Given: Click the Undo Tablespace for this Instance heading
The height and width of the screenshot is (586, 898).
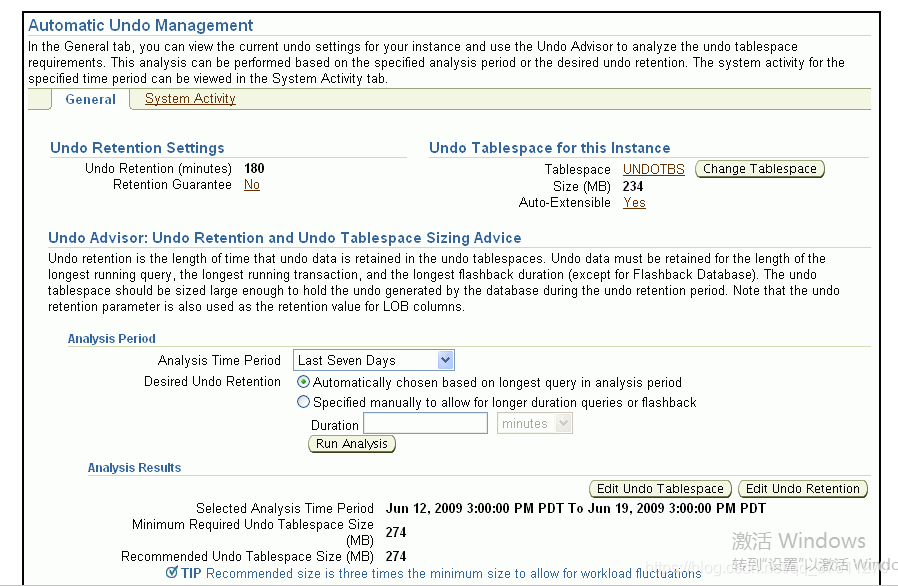Looking at the screenshot, I should coord(550,148).
